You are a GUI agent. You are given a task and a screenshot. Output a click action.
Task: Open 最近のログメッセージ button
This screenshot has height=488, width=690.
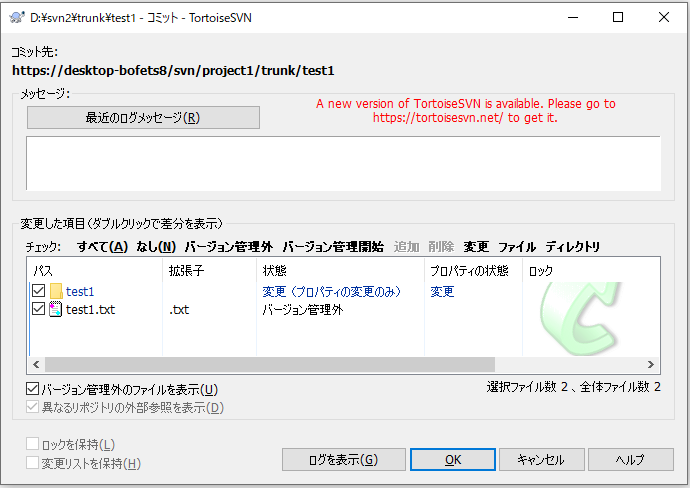point(143,117)
